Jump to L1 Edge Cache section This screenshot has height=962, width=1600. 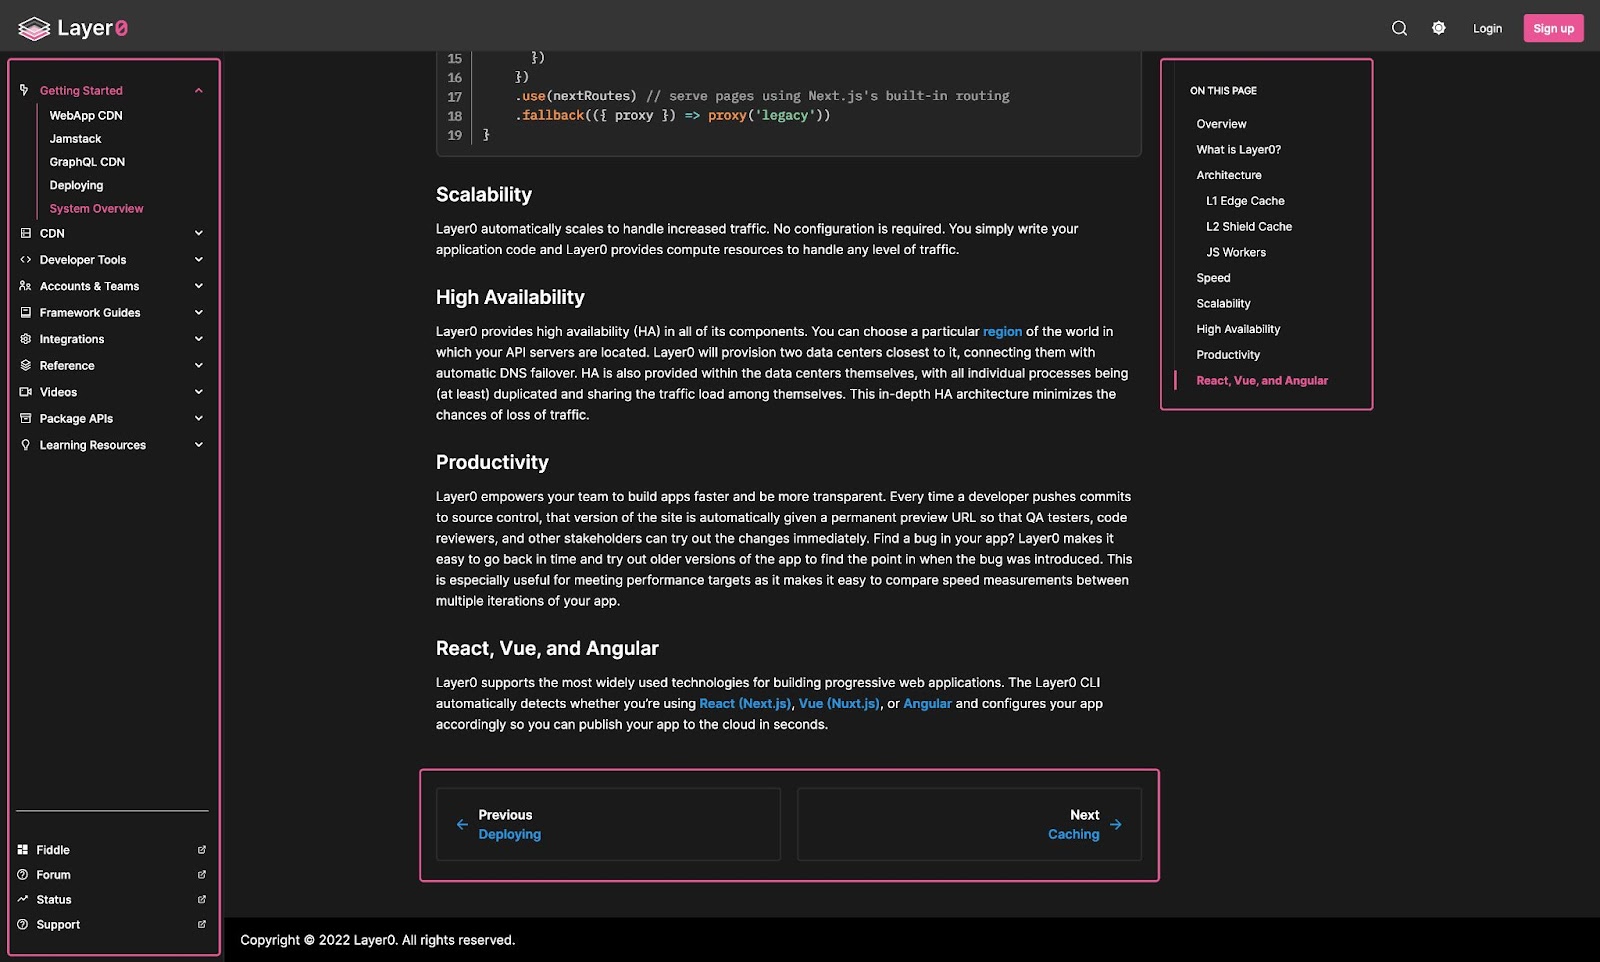[x=1245, y=201]
